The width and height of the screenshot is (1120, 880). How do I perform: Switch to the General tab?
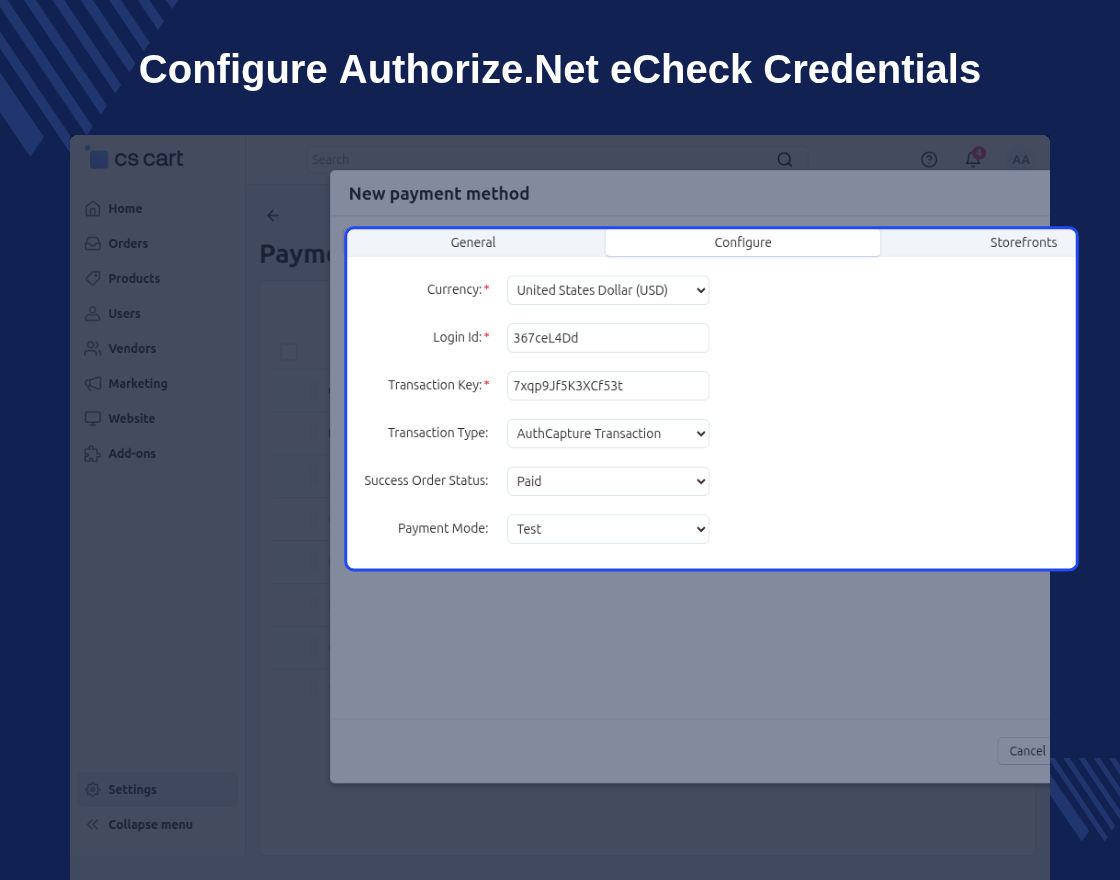point(473,242)
